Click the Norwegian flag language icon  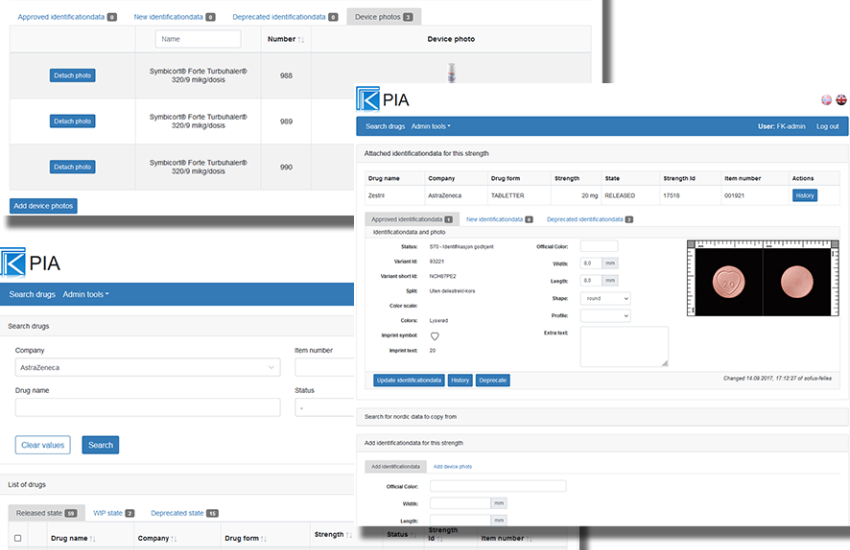point(826,100)
